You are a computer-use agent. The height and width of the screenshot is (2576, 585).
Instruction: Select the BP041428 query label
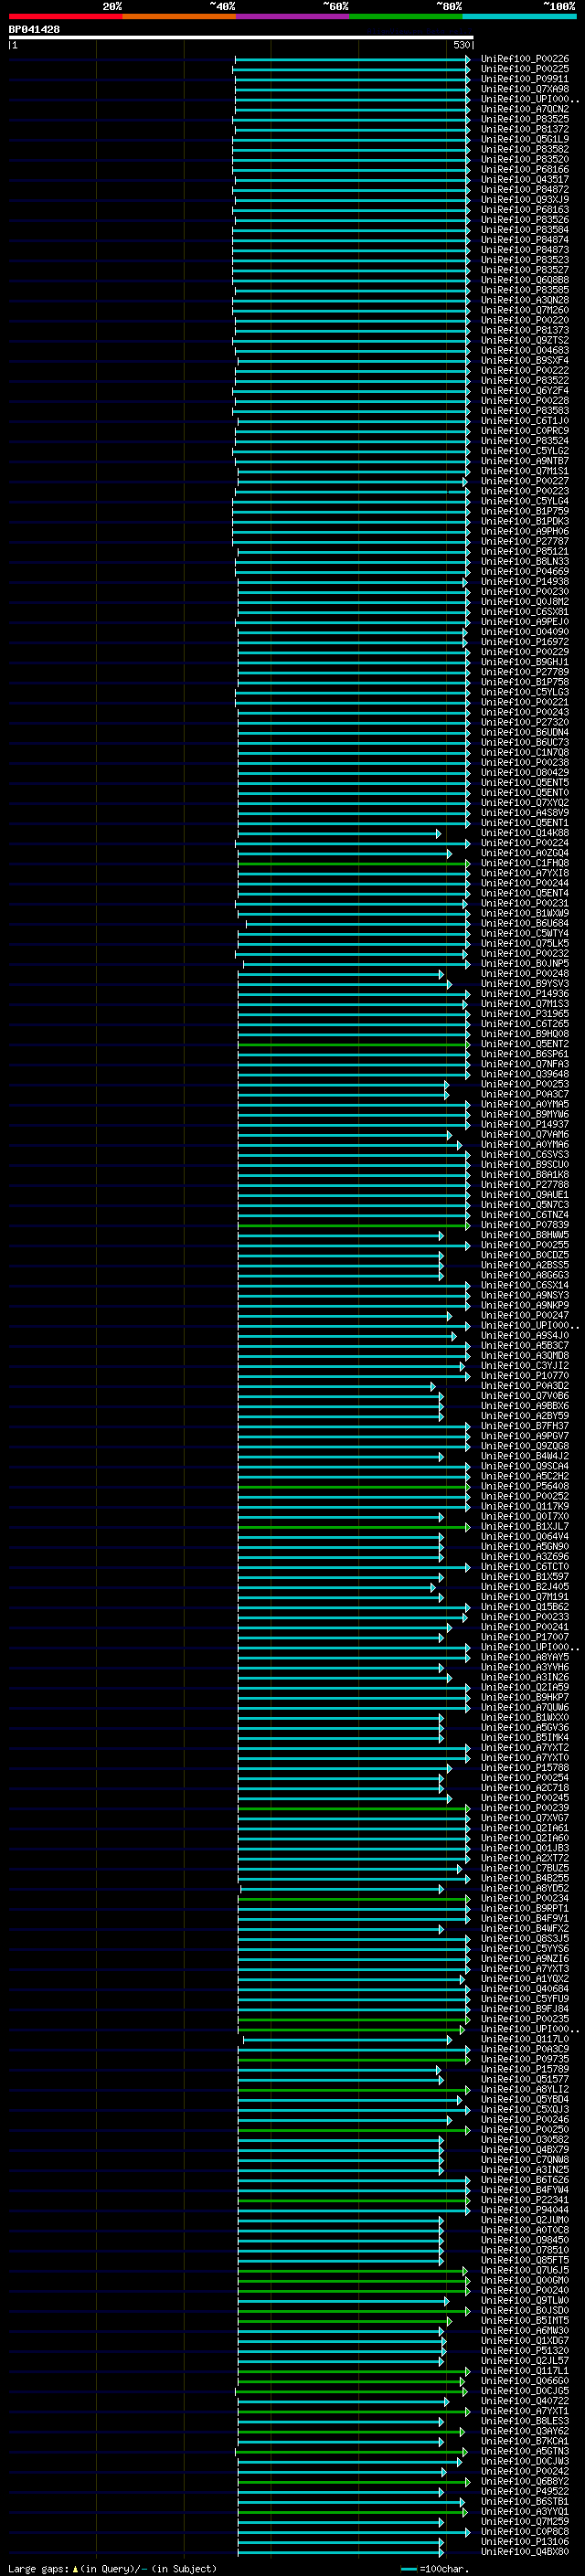(34, 29)
